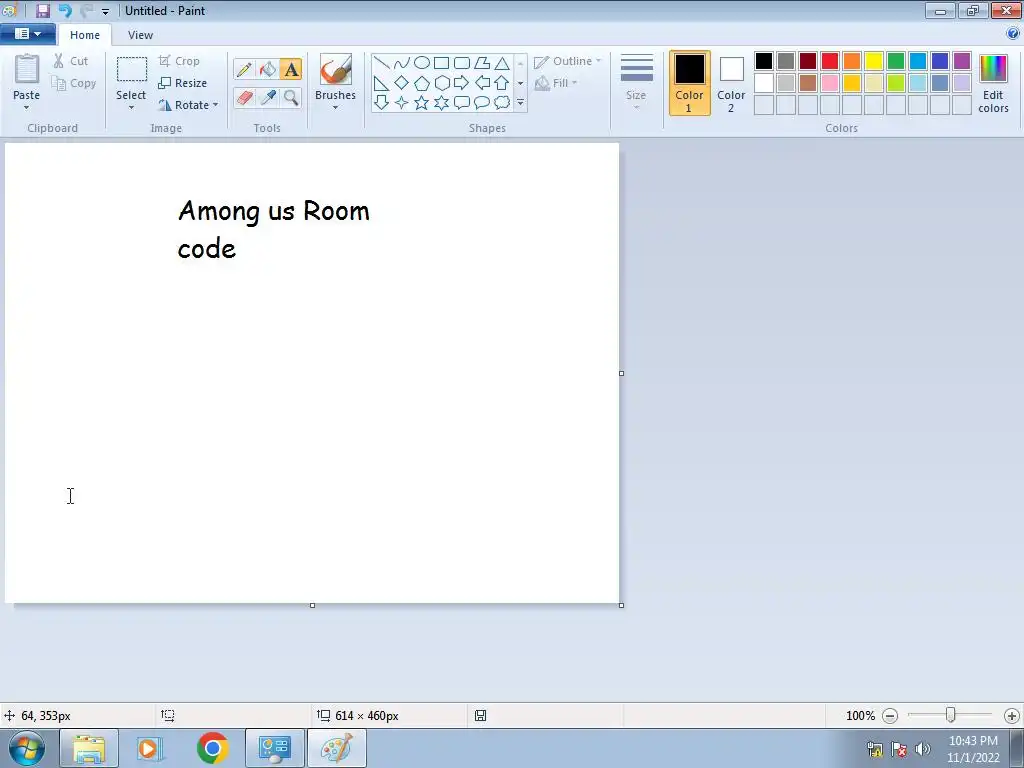The height and width of the screenshot is (768, 1024).
Task: Select the Color picker eyedropper tool
Action: pyautogui.click(x=268, y=97)
